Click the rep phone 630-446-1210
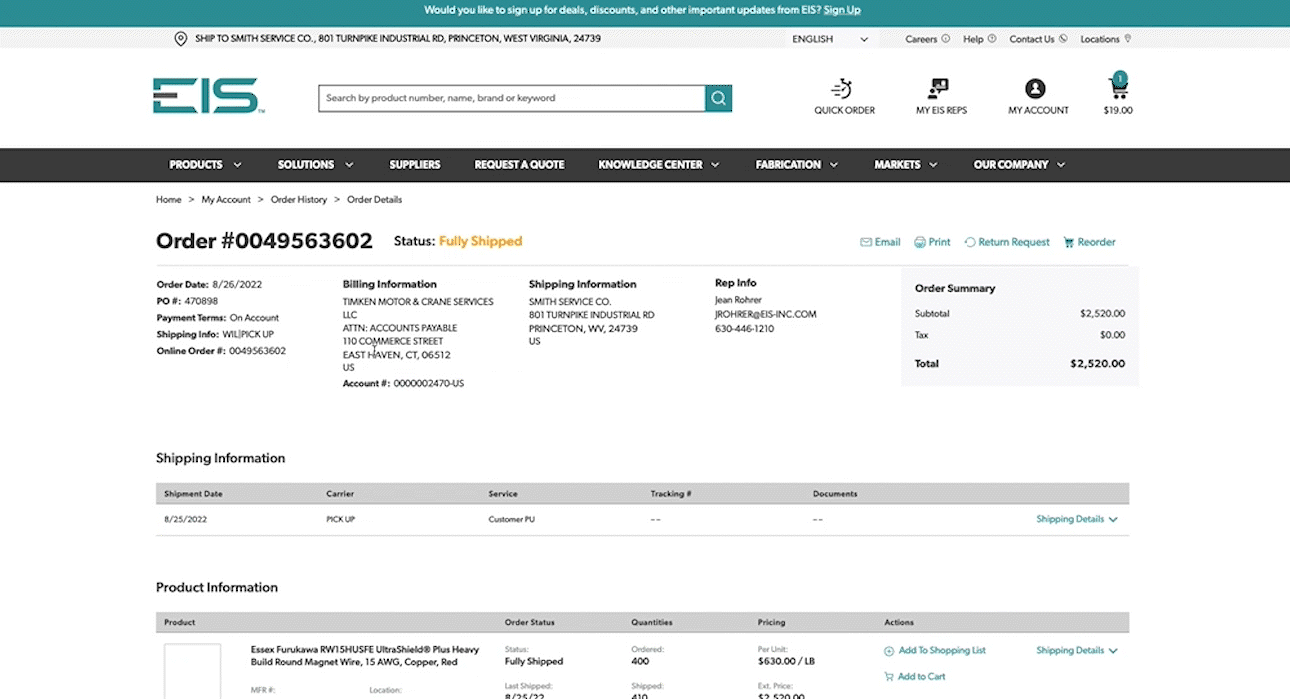The height and width of the screenshot is (699, 1290). tap(744, 329)
